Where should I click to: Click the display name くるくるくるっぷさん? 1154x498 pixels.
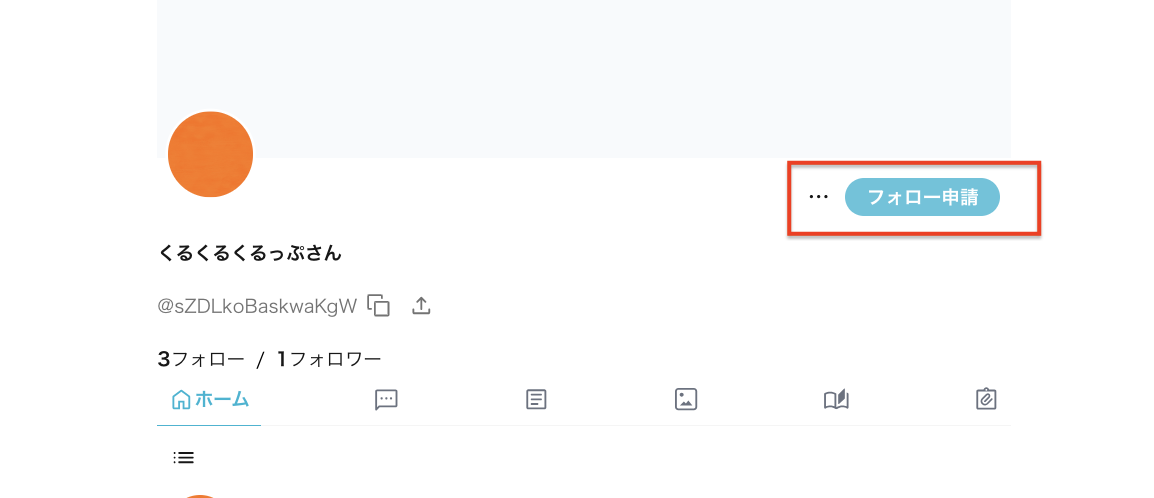(250, 254)
